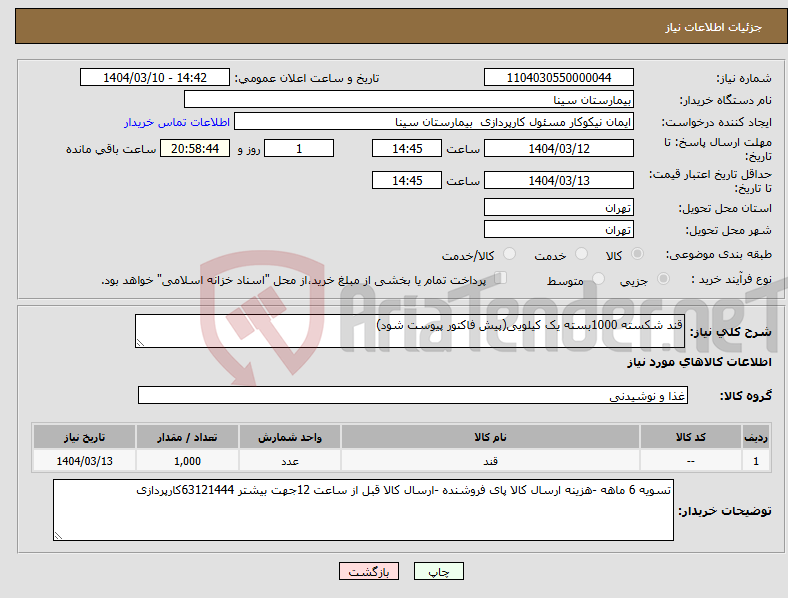The width and height of the screenshot is (788, 598).
Task: Open the اطلاعات تماس خریدار link
Action: coord(177,122)
